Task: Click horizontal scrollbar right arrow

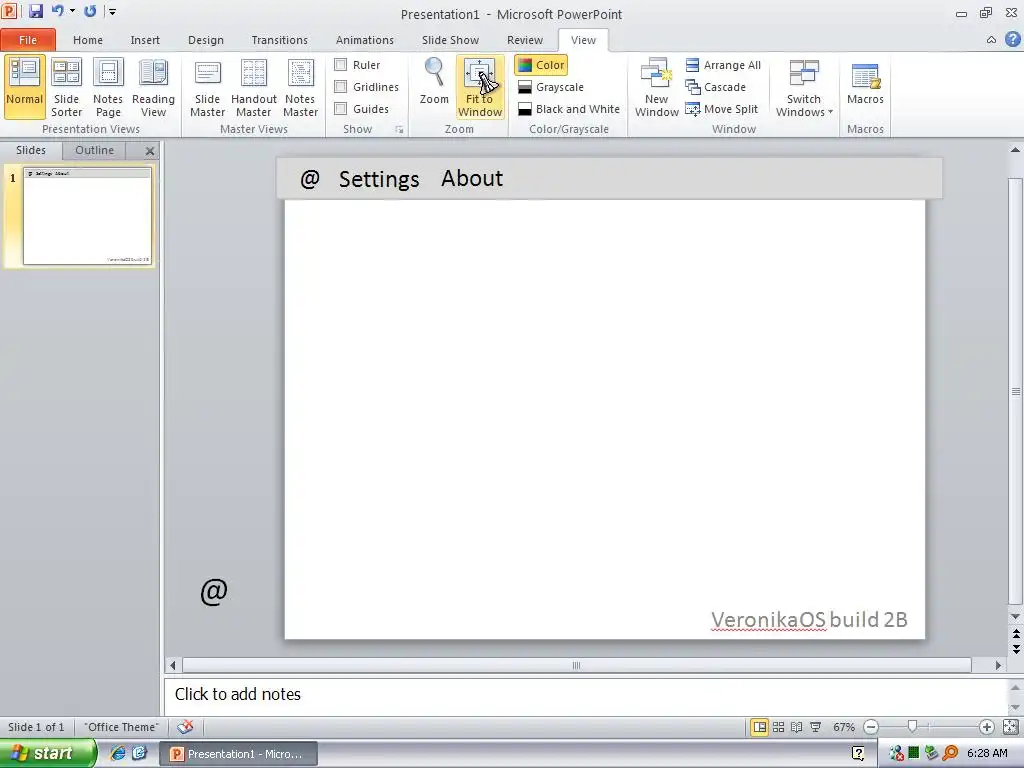Action: (x=998, y=665)
